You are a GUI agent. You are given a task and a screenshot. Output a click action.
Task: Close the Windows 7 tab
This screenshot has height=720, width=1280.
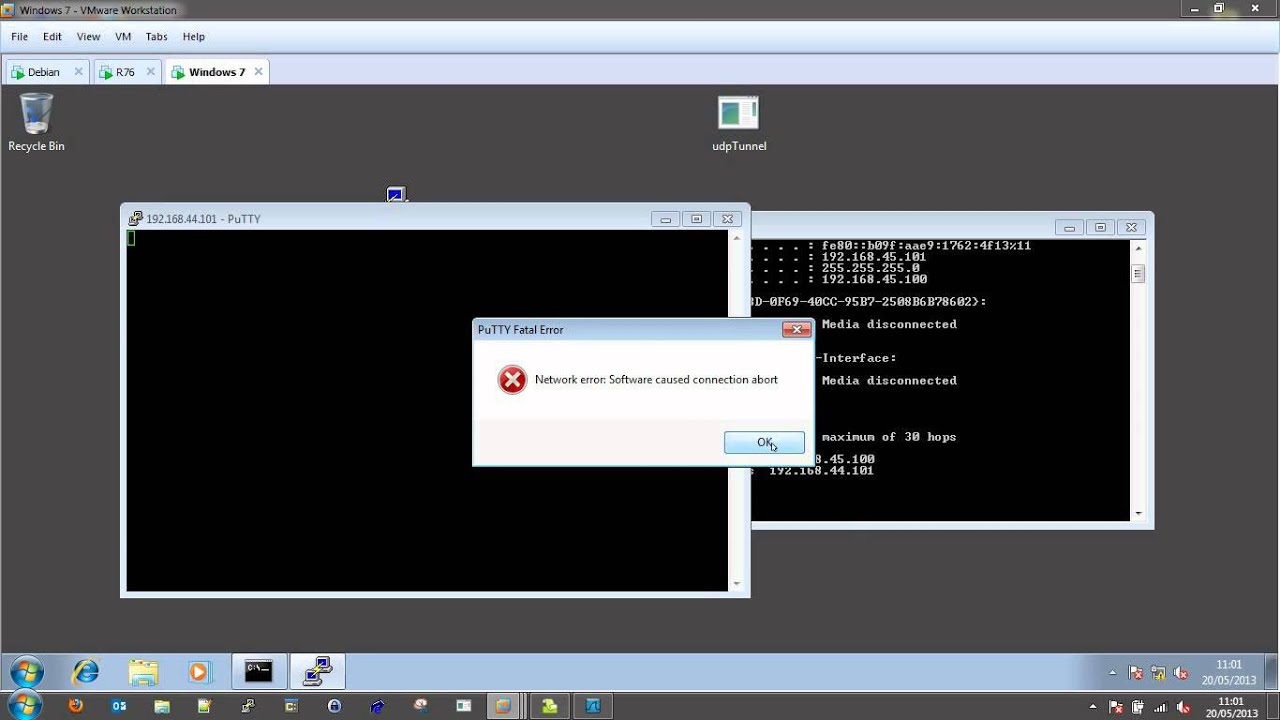258,72
